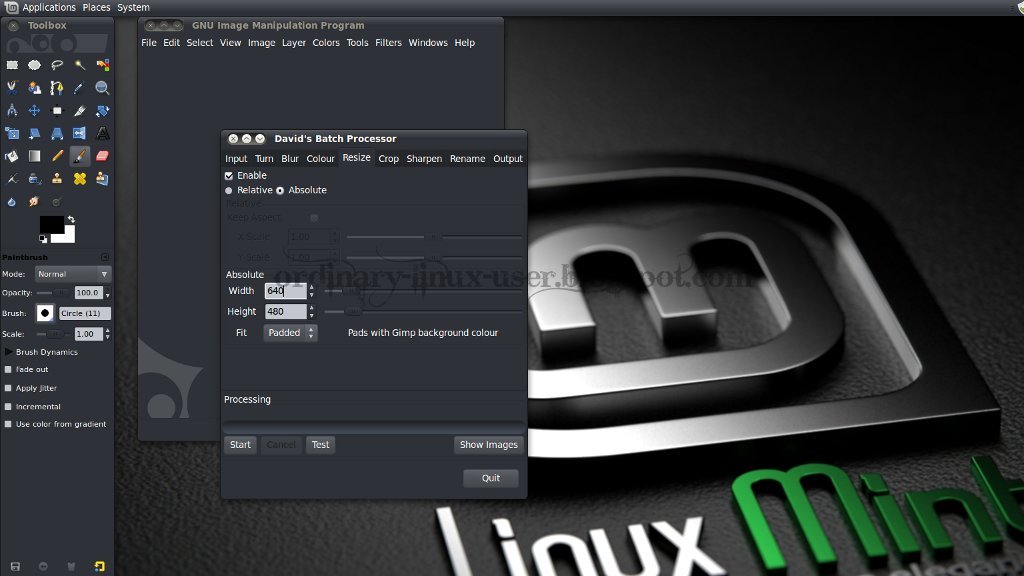Adjust the Opacity slider in tool options
This screenshot has width=1024, height=576.
54,293
